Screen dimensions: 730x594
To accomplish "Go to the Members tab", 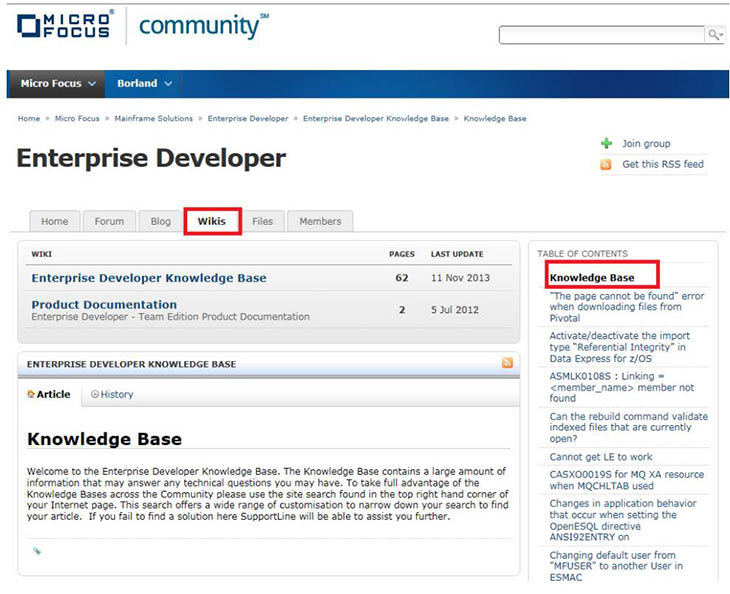I will pos(320,221).
